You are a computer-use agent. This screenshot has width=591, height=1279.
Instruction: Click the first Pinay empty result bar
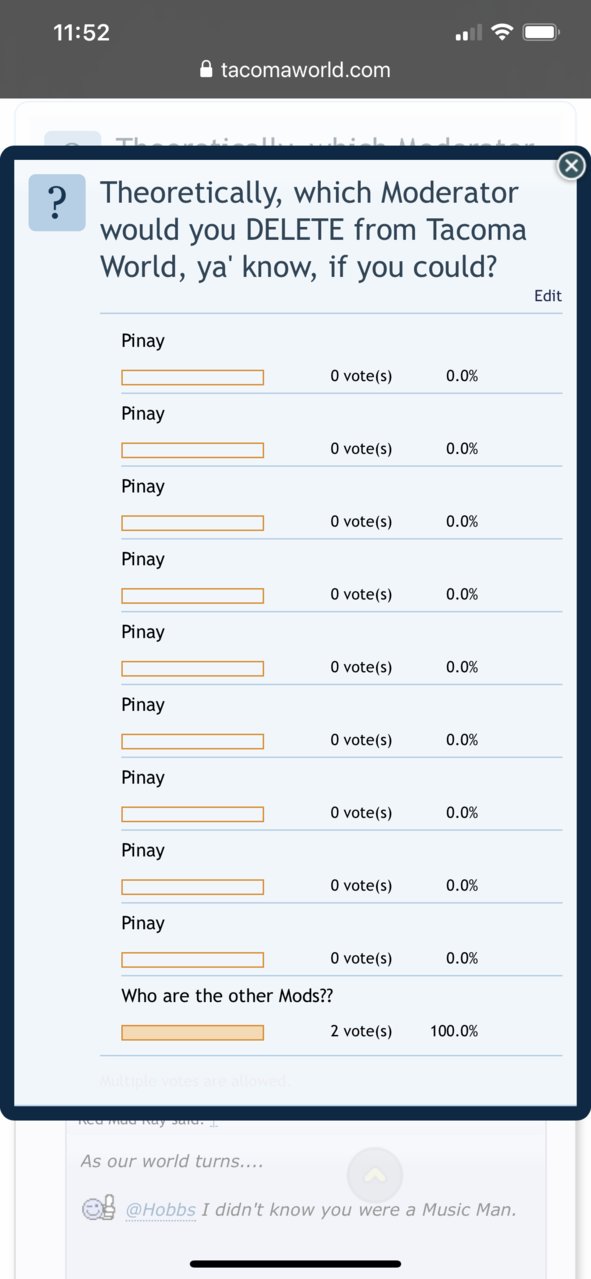(193, 377)
